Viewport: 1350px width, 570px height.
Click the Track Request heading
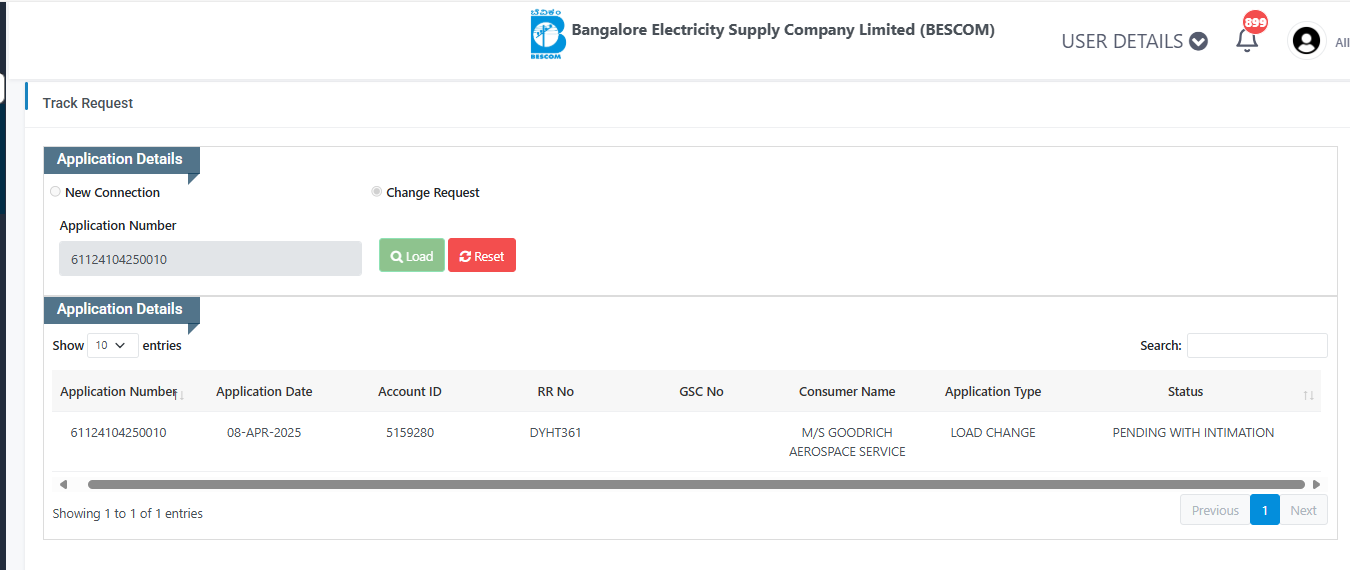tap(88, 103)
